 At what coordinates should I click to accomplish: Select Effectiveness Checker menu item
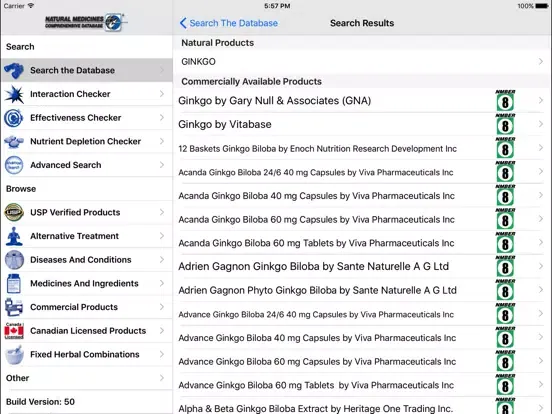(x=87, y=118)
